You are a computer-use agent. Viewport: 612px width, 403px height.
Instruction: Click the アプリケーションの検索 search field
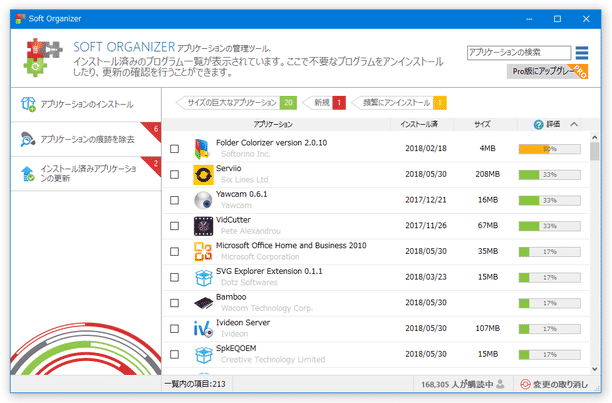[x=519, y=52]
